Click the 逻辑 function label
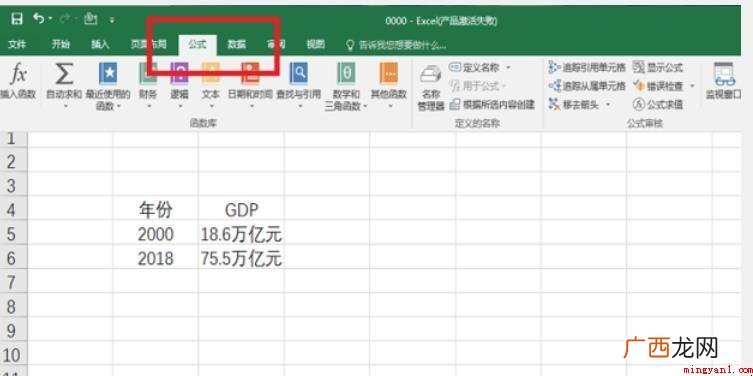This screenshot has width=753, height=376. coord(180,94)
